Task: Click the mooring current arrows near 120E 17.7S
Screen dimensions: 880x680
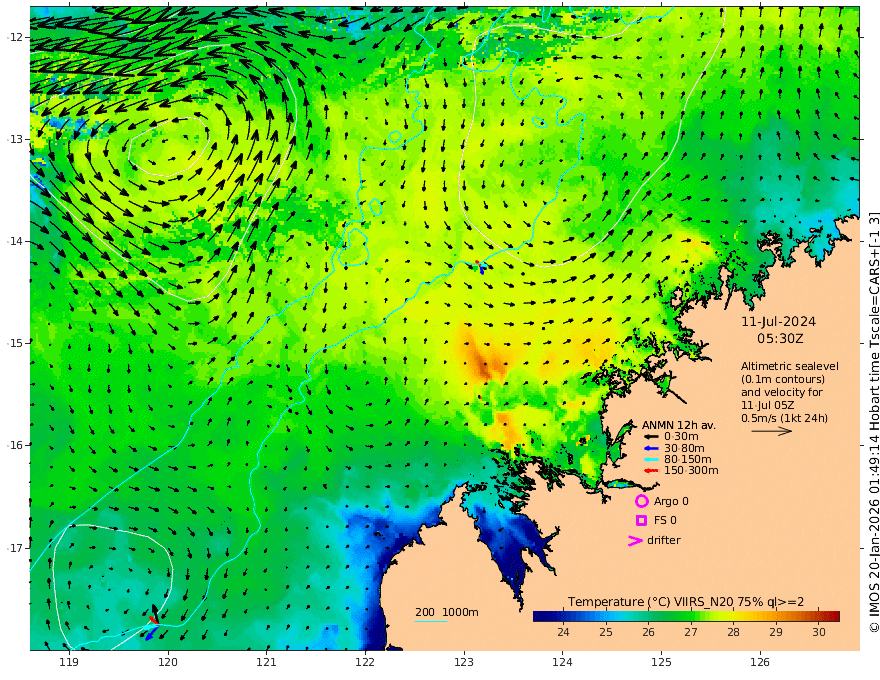Action: click(x=153, y=622)
